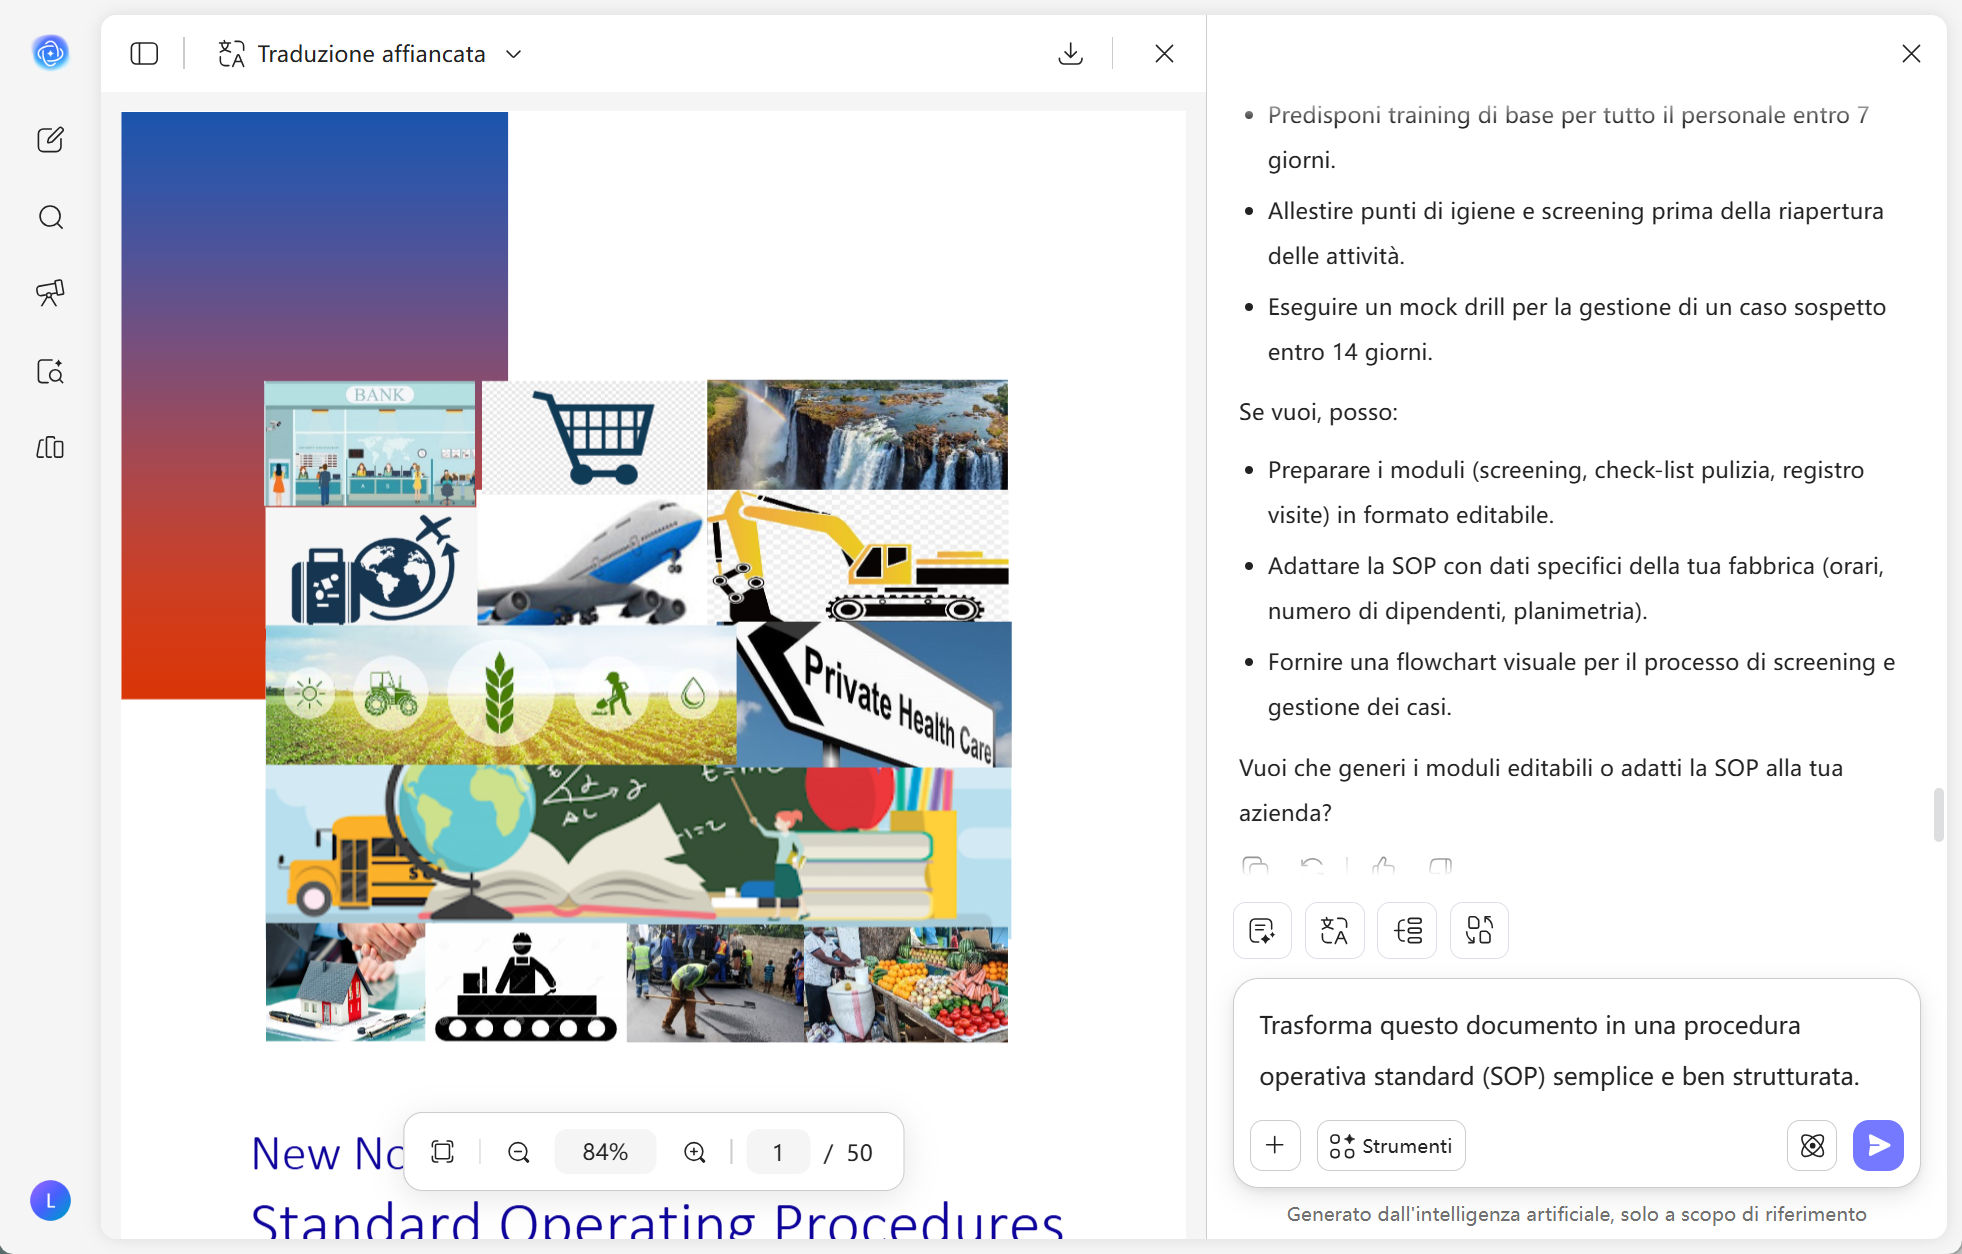Send the typed prompt message
The height and width of the screenshot is (1254, 1962).
click(1878, 1146)
